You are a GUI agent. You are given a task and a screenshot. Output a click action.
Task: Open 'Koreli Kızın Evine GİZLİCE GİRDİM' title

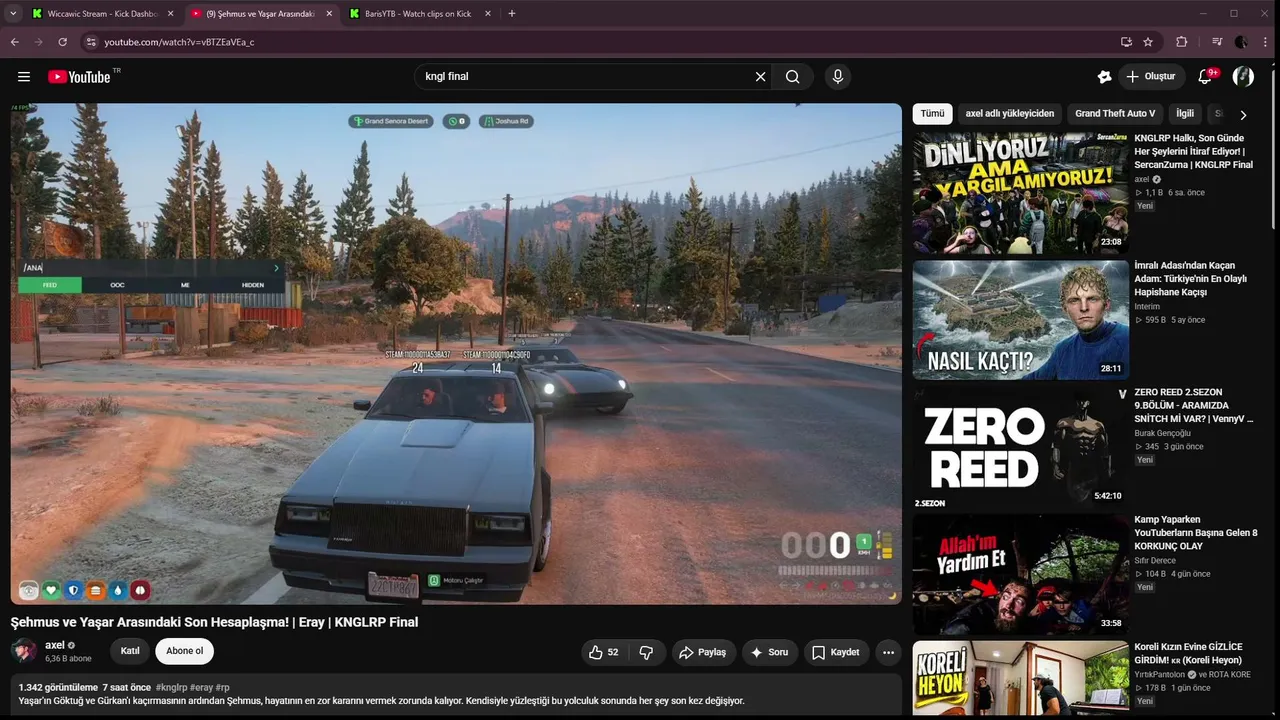pyautogui.click(x=1188, y=654)
